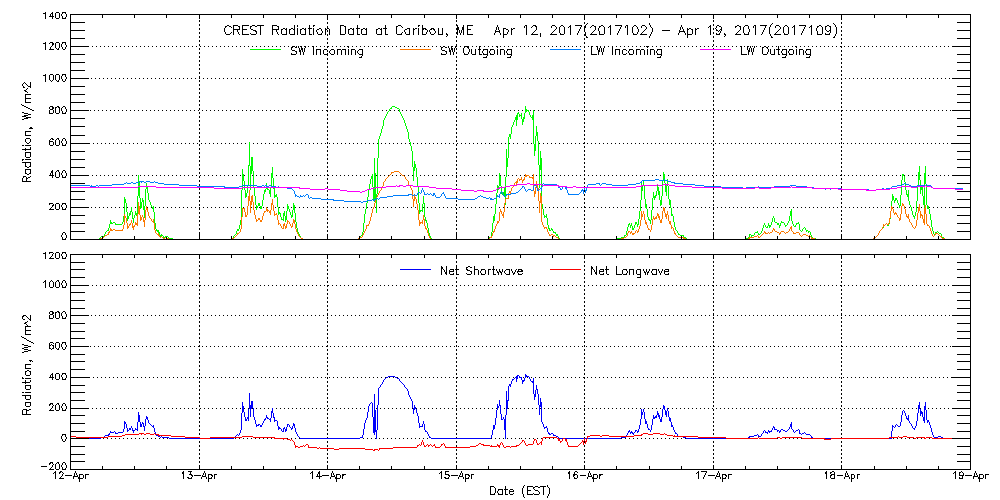The height and width of the screenshot is (500, 1000).
Task: Click the LW Incoming legend label
Action: [x=626, y=52]
